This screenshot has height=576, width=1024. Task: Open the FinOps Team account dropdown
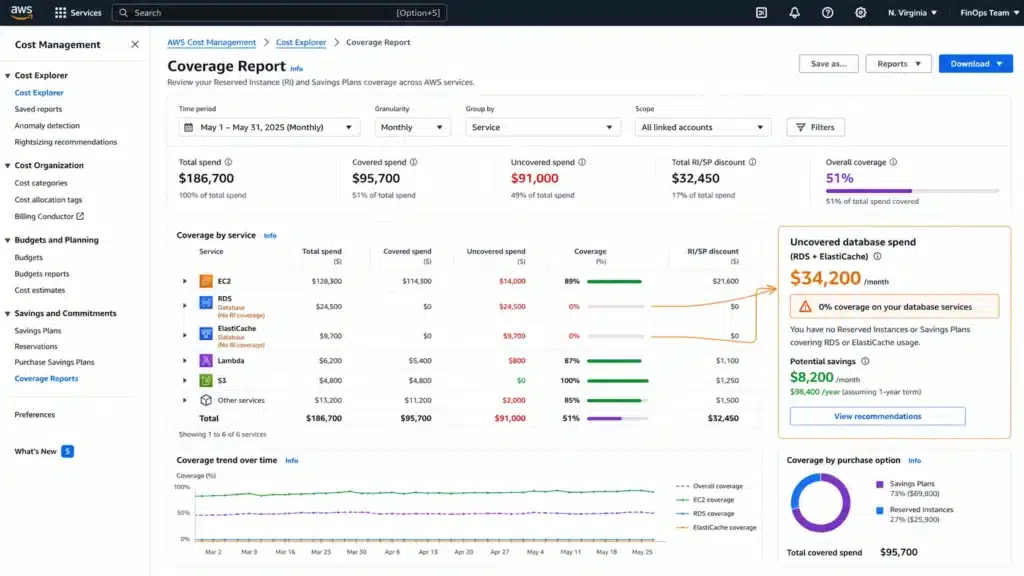tap(989, 12)
